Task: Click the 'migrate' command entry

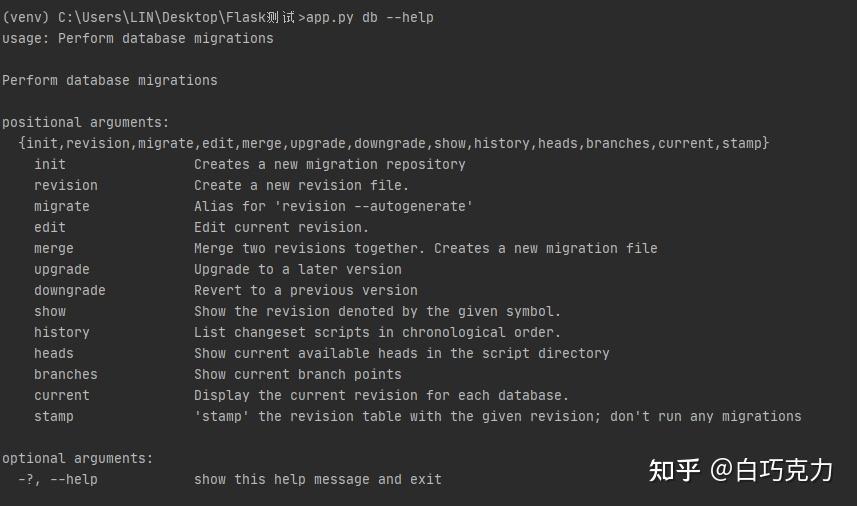Action: coord(62,206)
